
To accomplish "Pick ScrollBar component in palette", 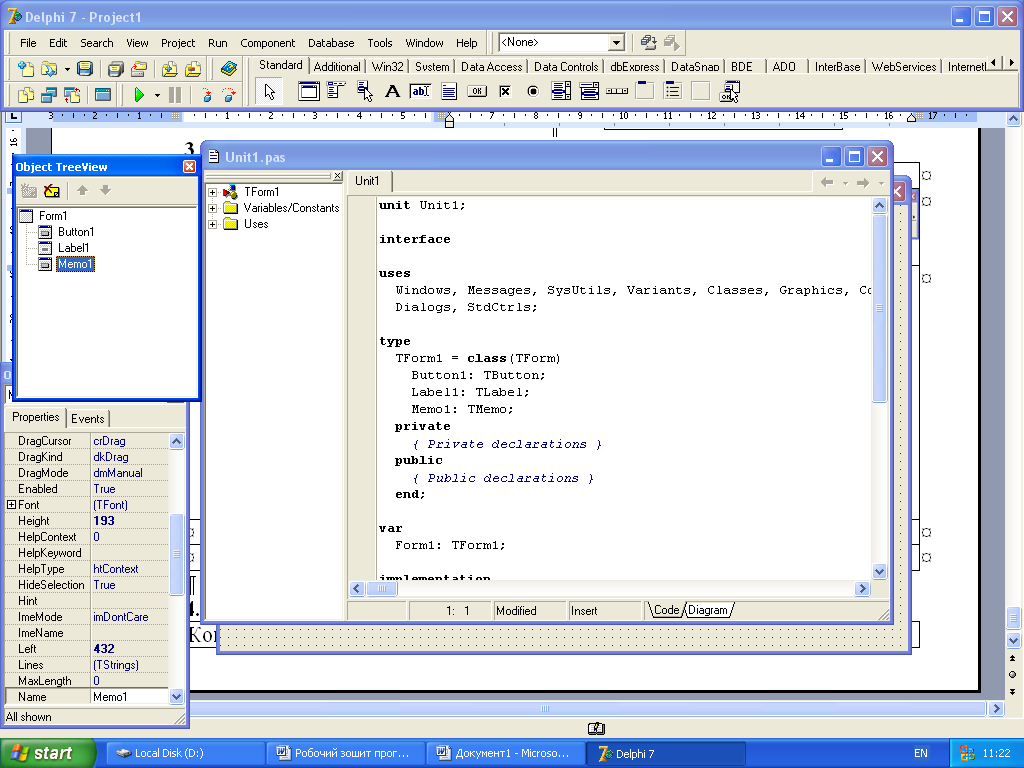I will coord(617,91).
